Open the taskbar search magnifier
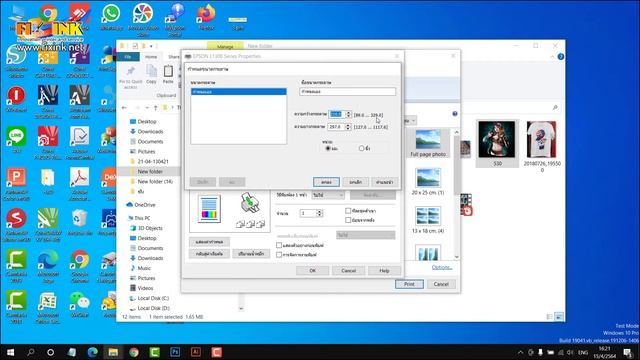The height and width of the screenshot is (360, 640). pyautogui.click(x=31, y=352)
